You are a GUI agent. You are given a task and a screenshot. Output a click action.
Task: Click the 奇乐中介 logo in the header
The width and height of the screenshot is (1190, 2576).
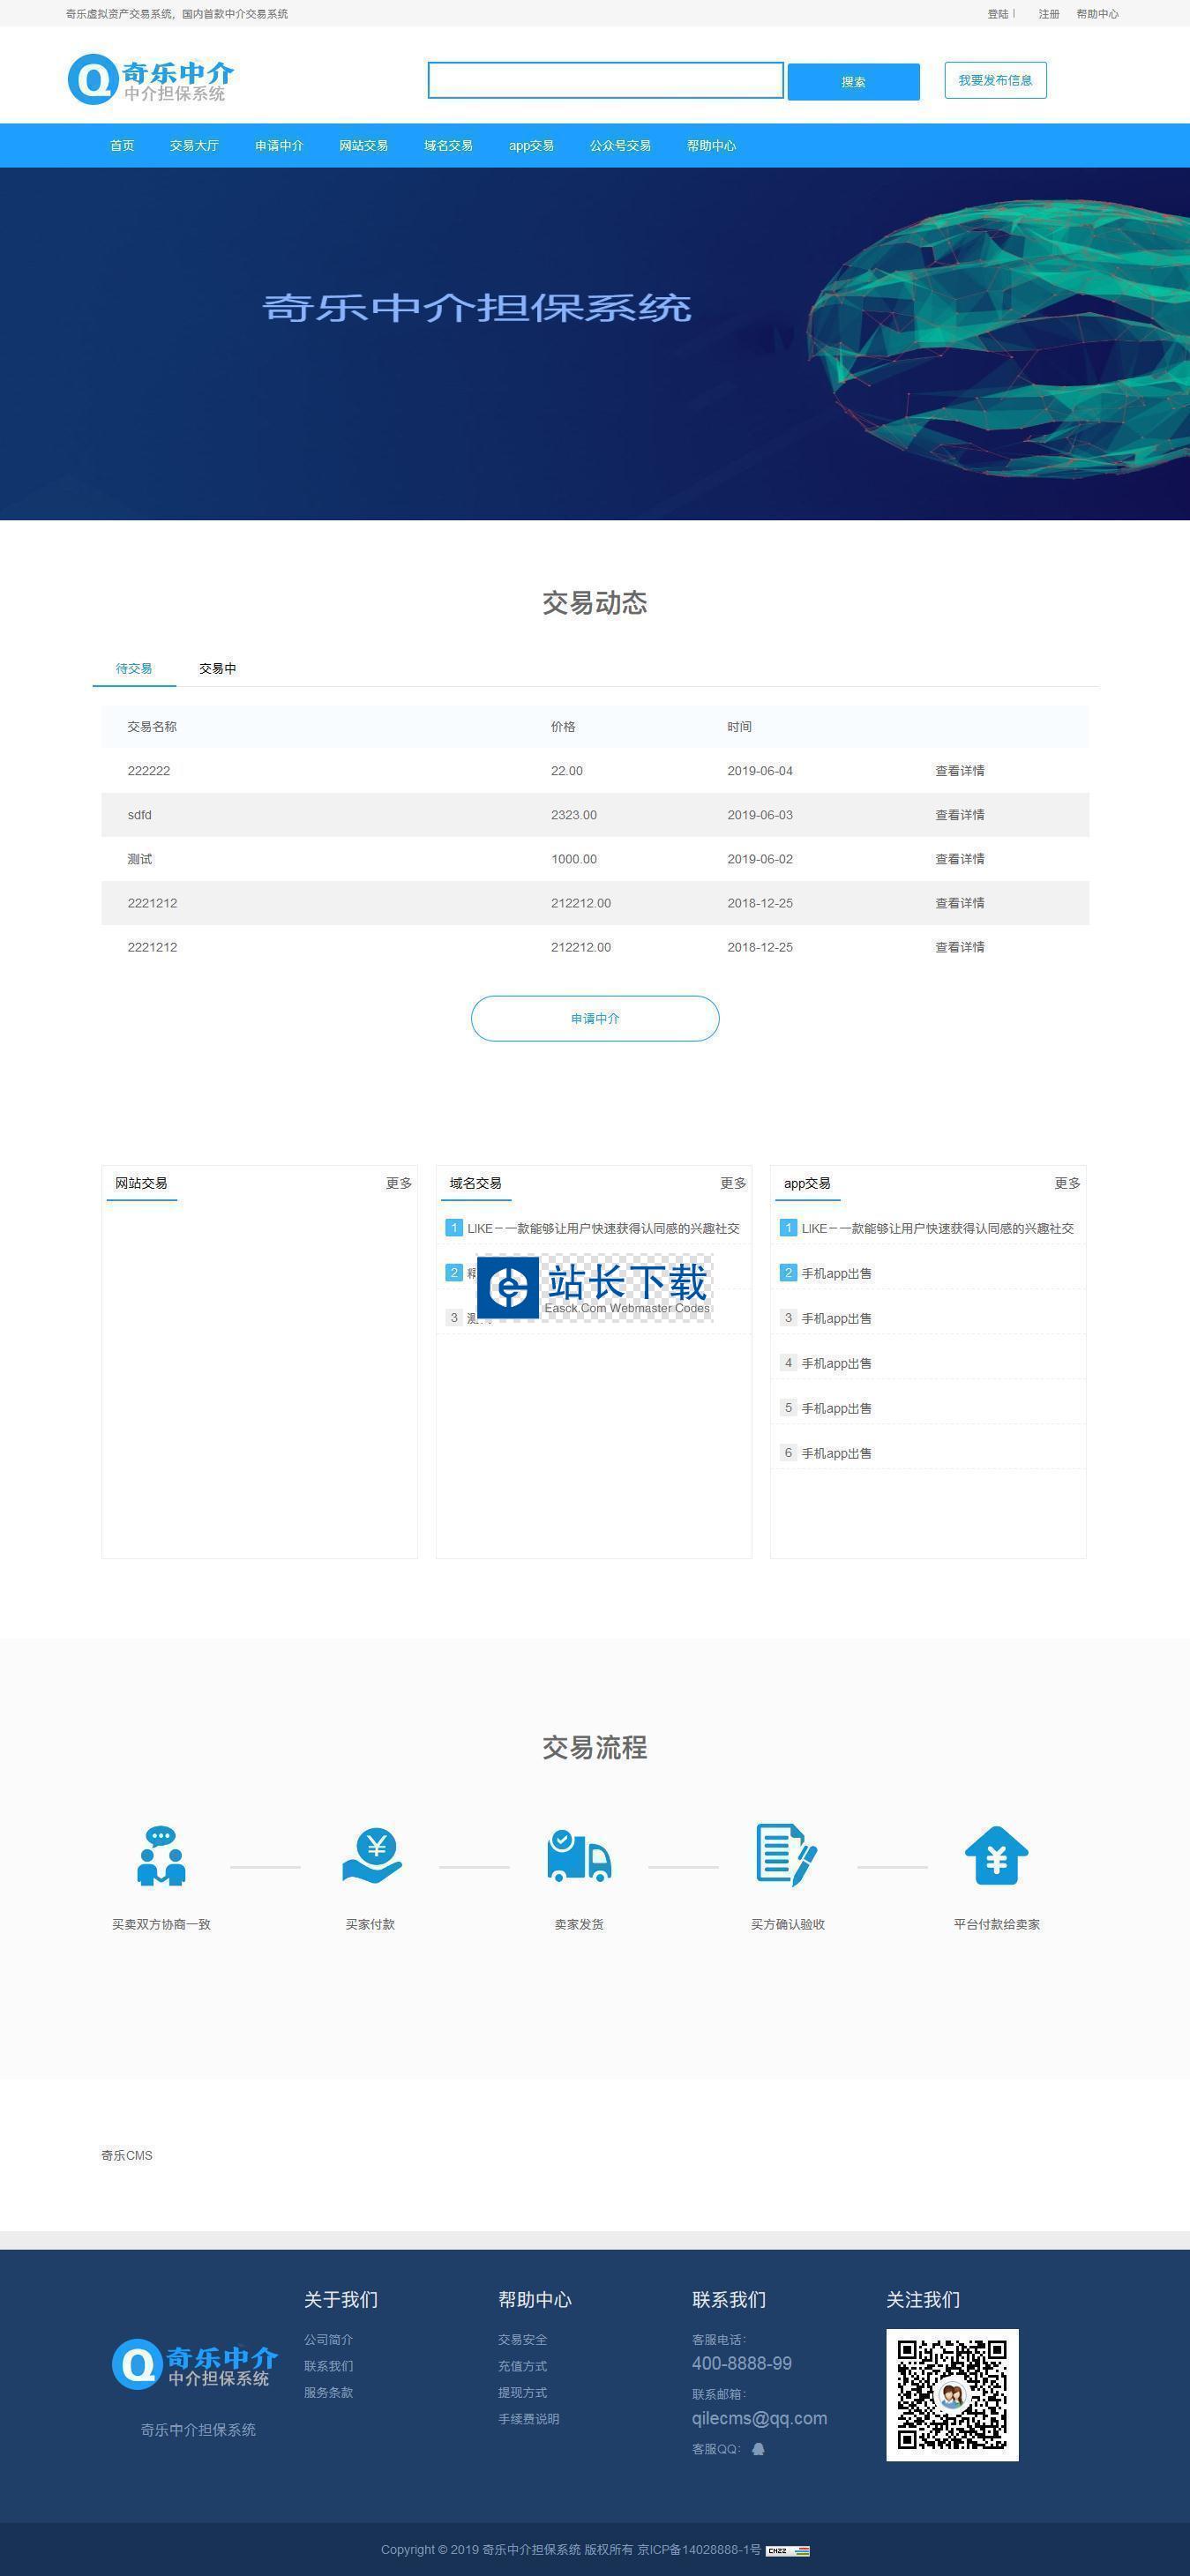tap(151, 80)
